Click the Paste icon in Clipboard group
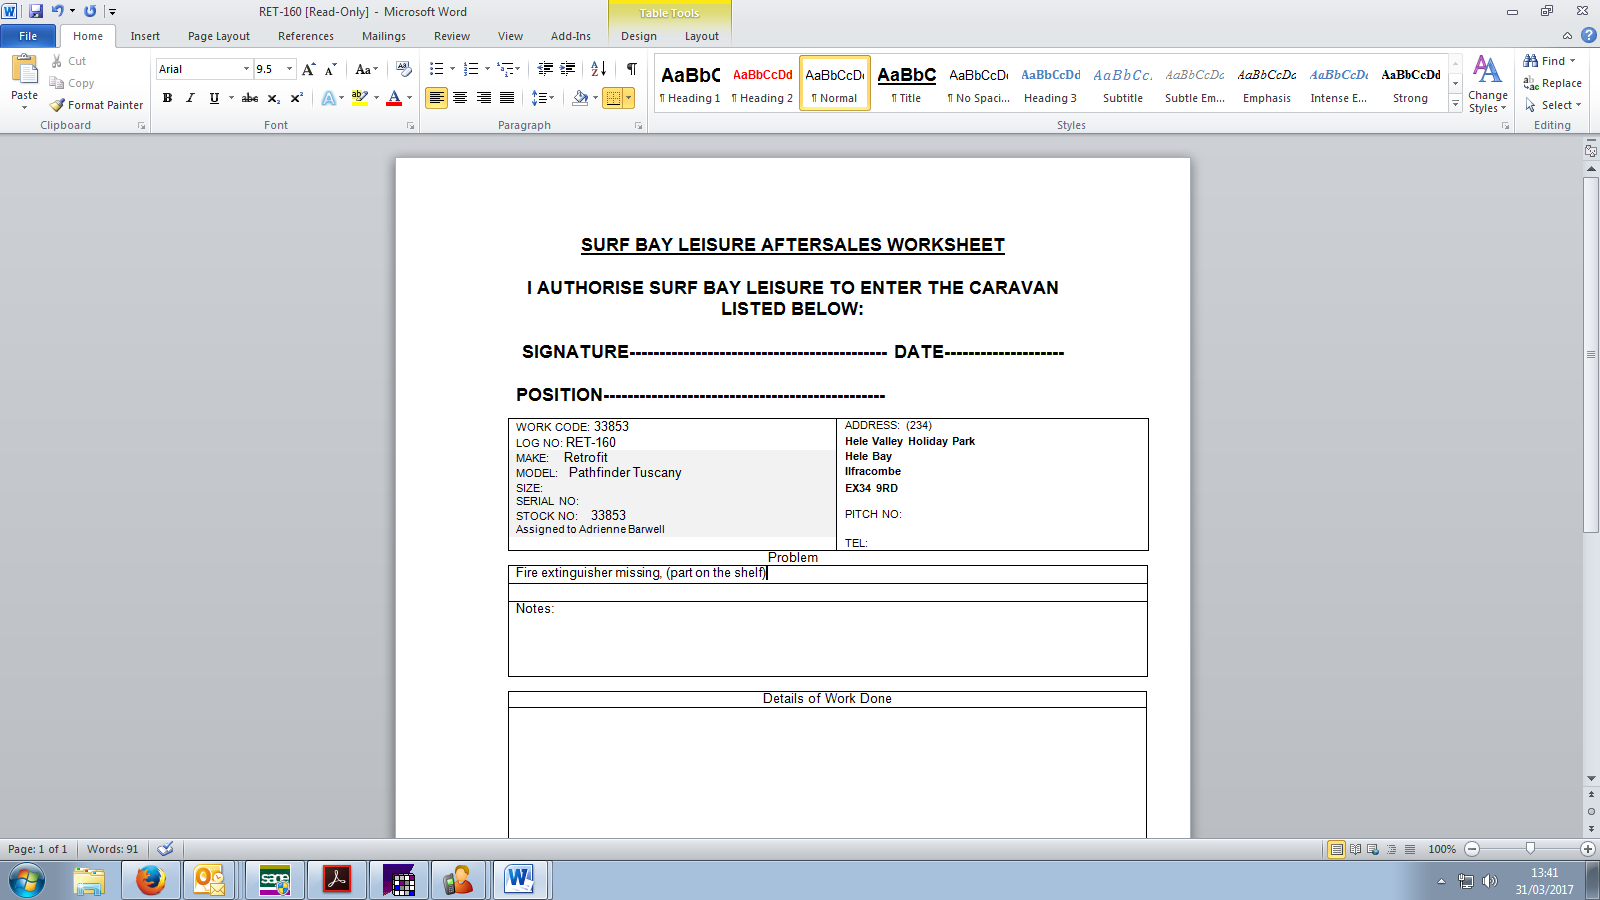This screenshot has width=1600, height=900. click(x=24, y=69)
